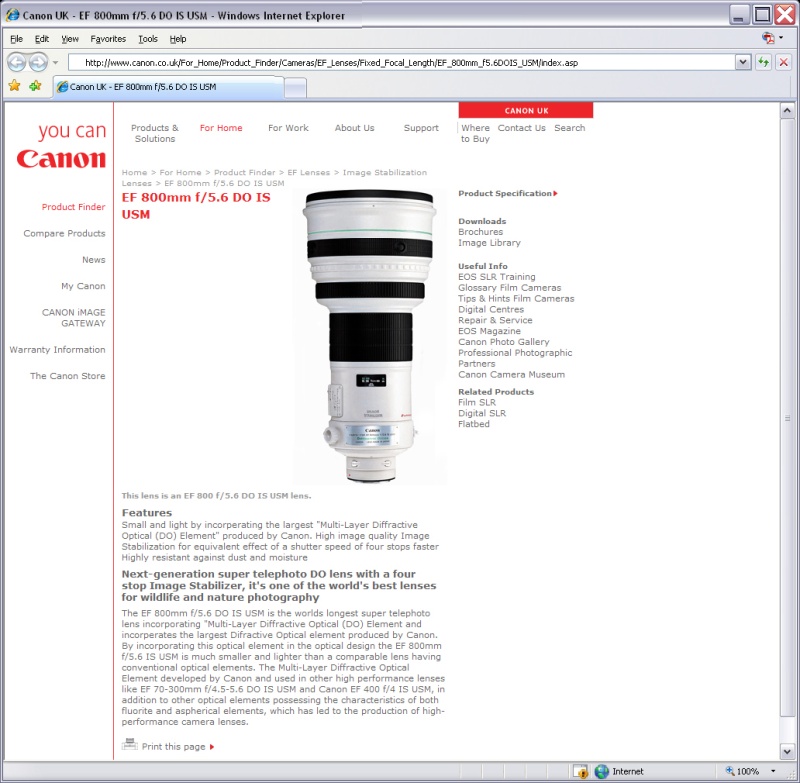Image resolution: width=800 pixels, height=783 pixels.
Task: Click the Brochures download link
Action: click(480, 232)
